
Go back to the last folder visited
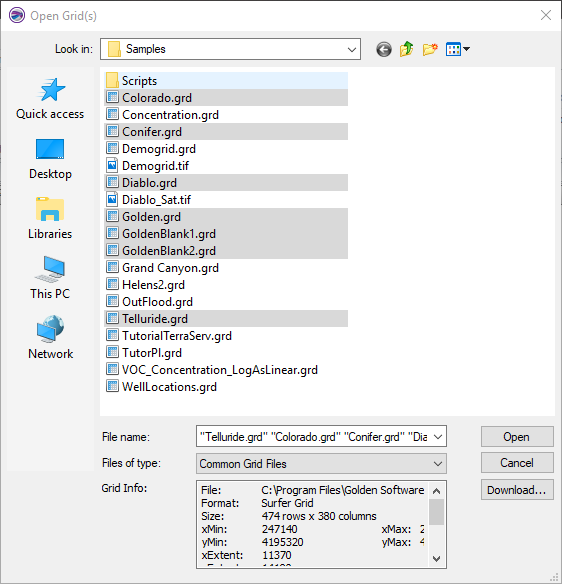[x=384, y=49]
